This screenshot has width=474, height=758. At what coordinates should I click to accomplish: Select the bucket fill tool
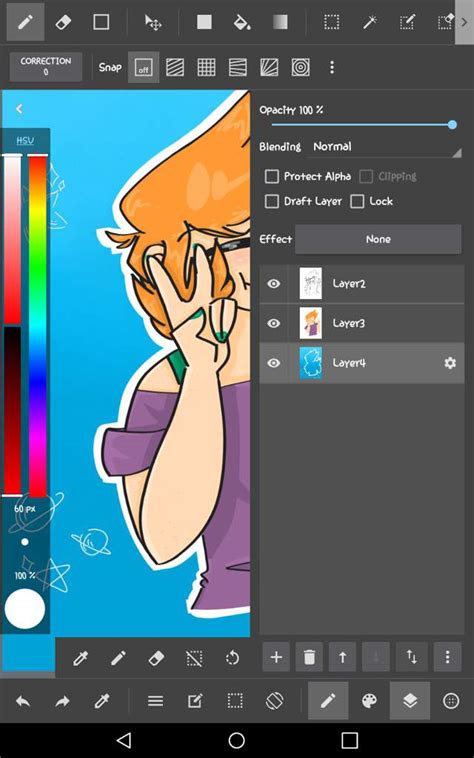pos(242,22)
